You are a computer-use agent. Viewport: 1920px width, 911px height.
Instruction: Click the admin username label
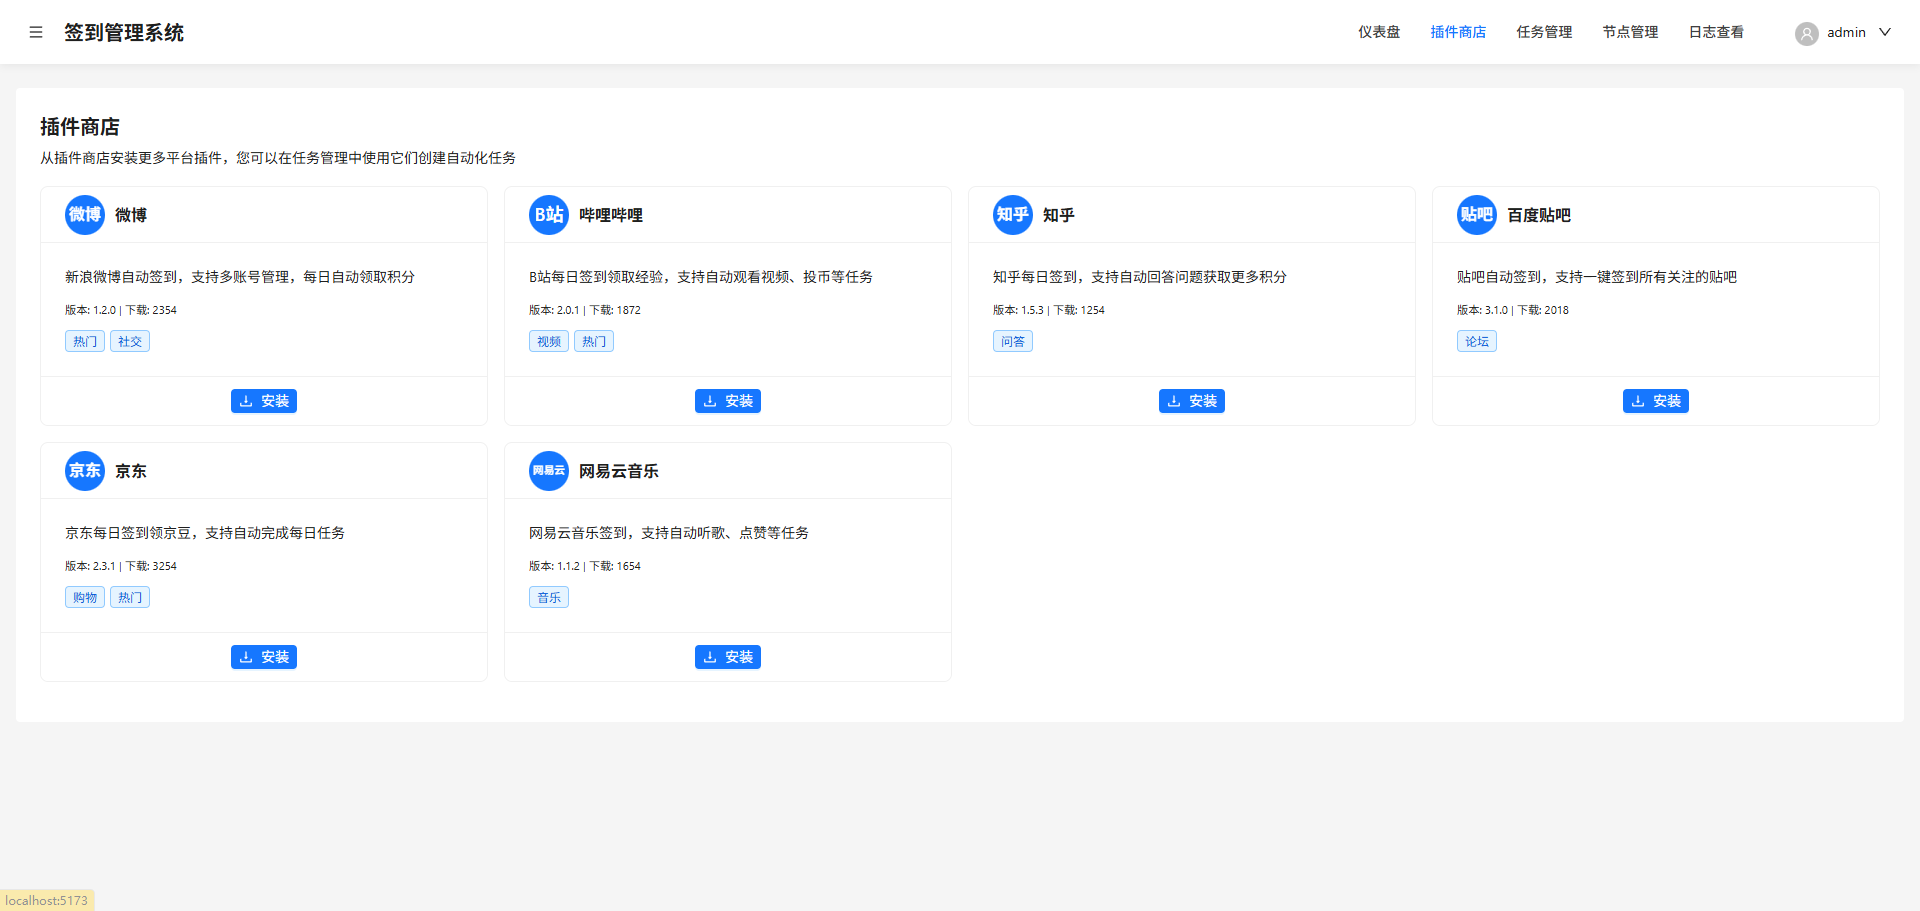[1846, 32]
